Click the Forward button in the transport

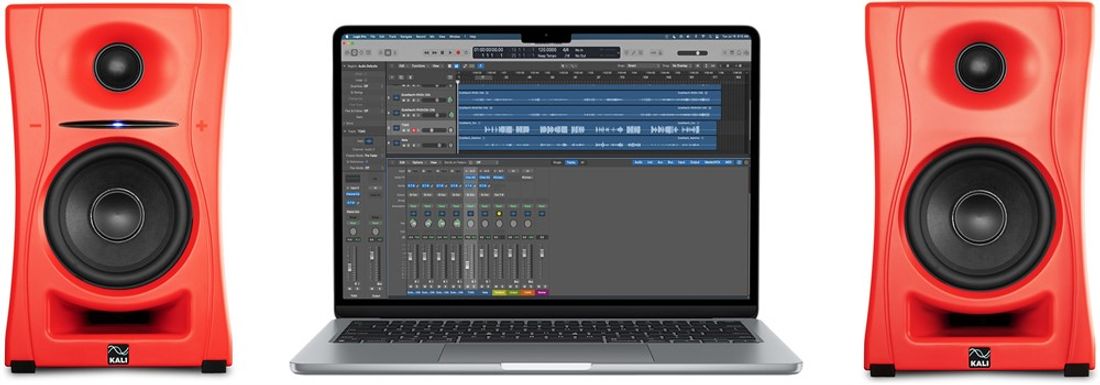[434, 52]
